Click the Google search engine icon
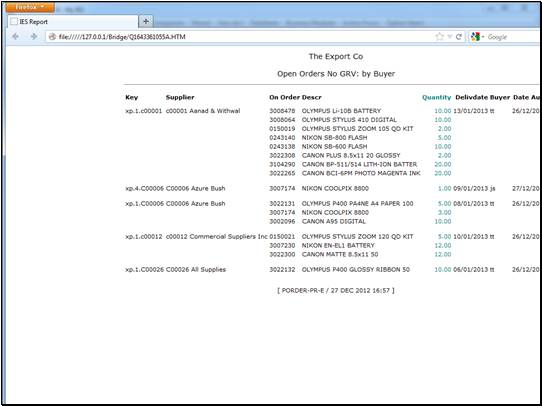The height and width of the screenshot is (406, 542). click(476, 37)
